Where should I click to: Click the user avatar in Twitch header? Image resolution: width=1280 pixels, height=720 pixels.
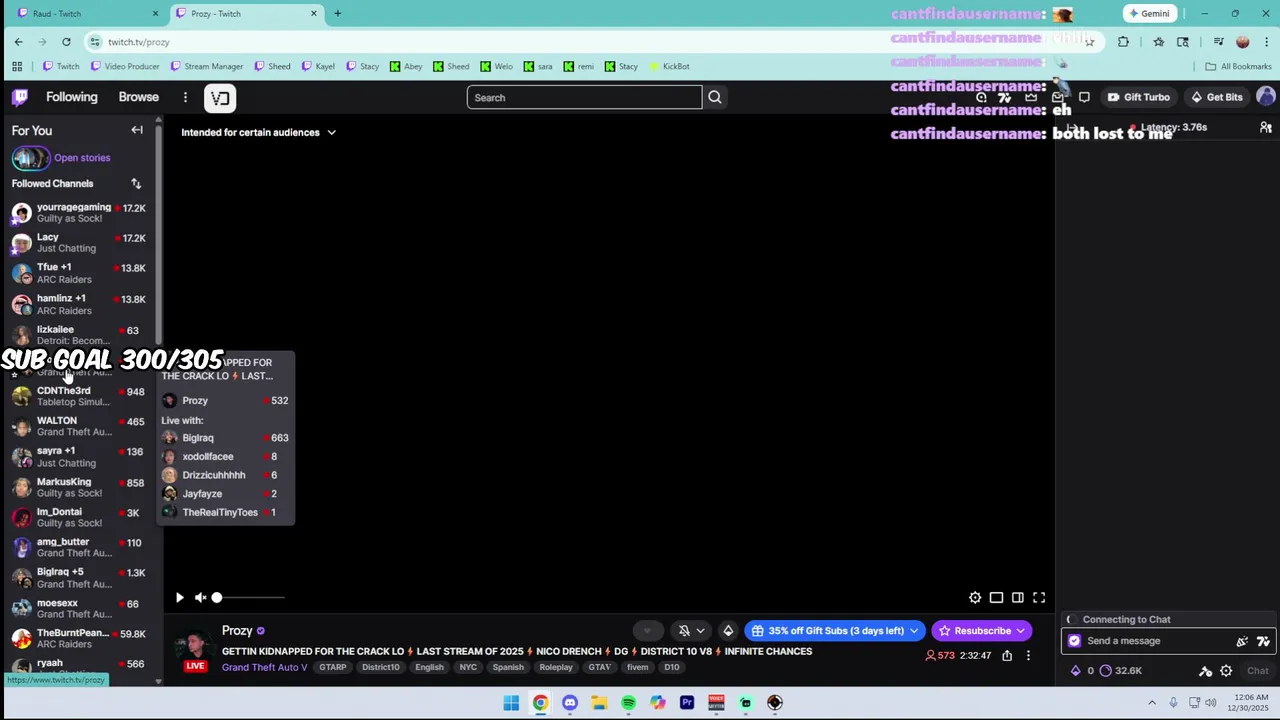click(1265, 97)
